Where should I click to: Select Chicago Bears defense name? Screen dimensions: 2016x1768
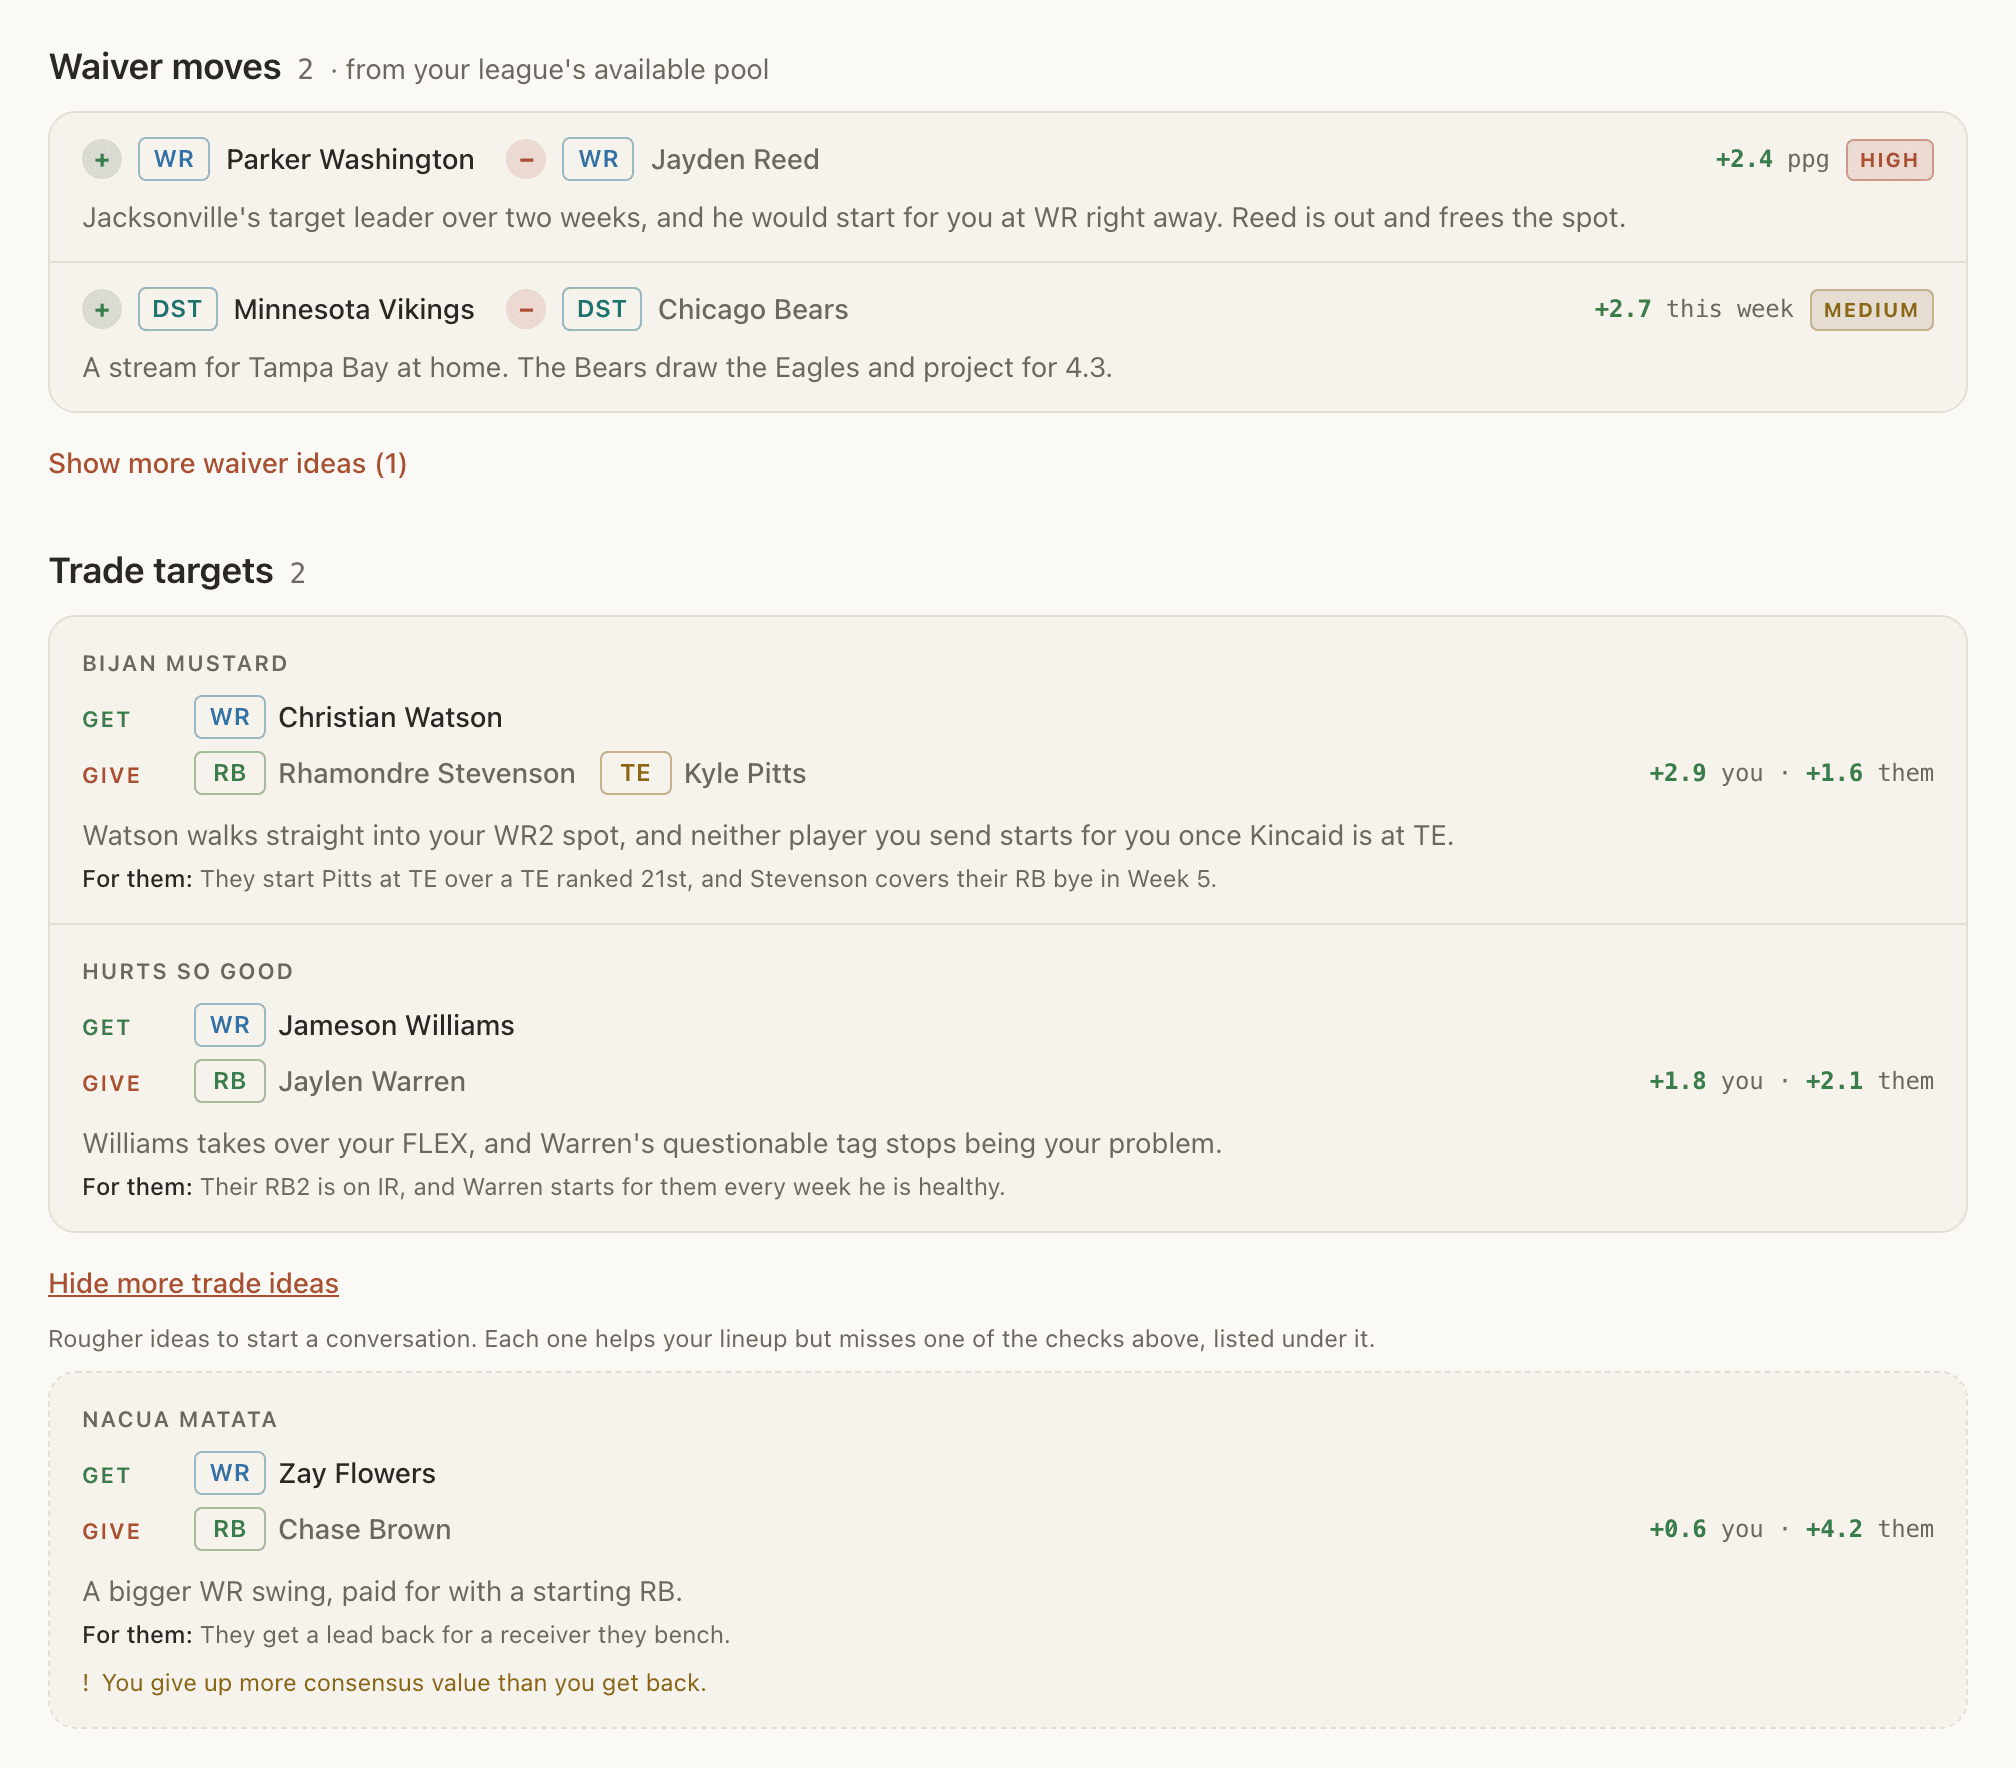point(753,310)
